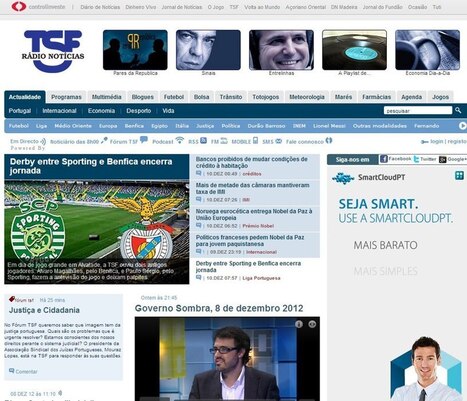467x401 pixels.
Task: Click the second icon on video corner
Action: [312, 324]
